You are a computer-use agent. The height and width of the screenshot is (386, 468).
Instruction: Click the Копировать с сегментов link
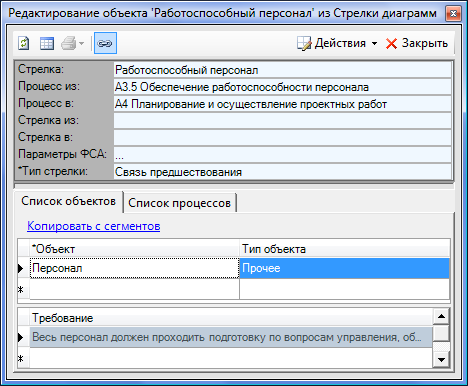pos(94,226)
